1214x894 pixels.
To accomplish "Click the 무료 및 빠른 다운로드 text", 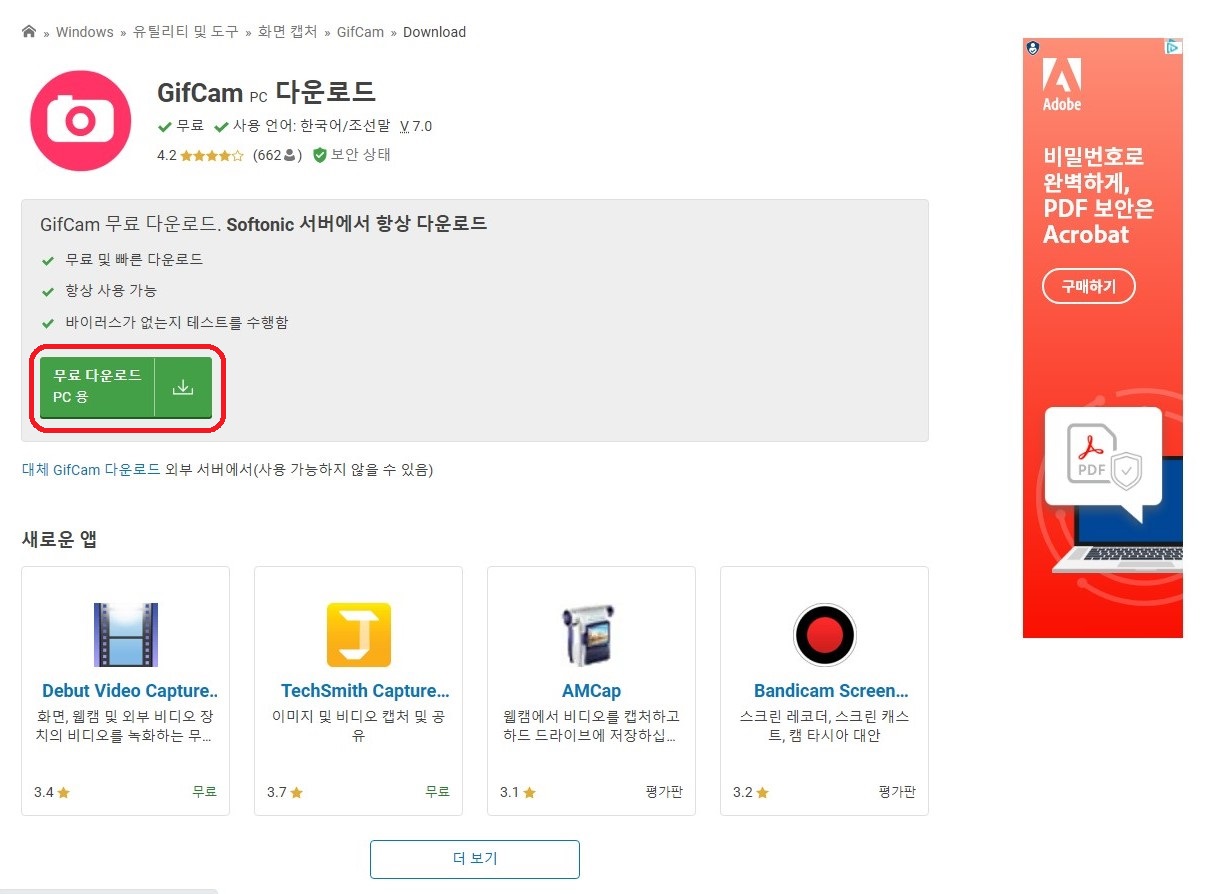I will coord(134,259).
